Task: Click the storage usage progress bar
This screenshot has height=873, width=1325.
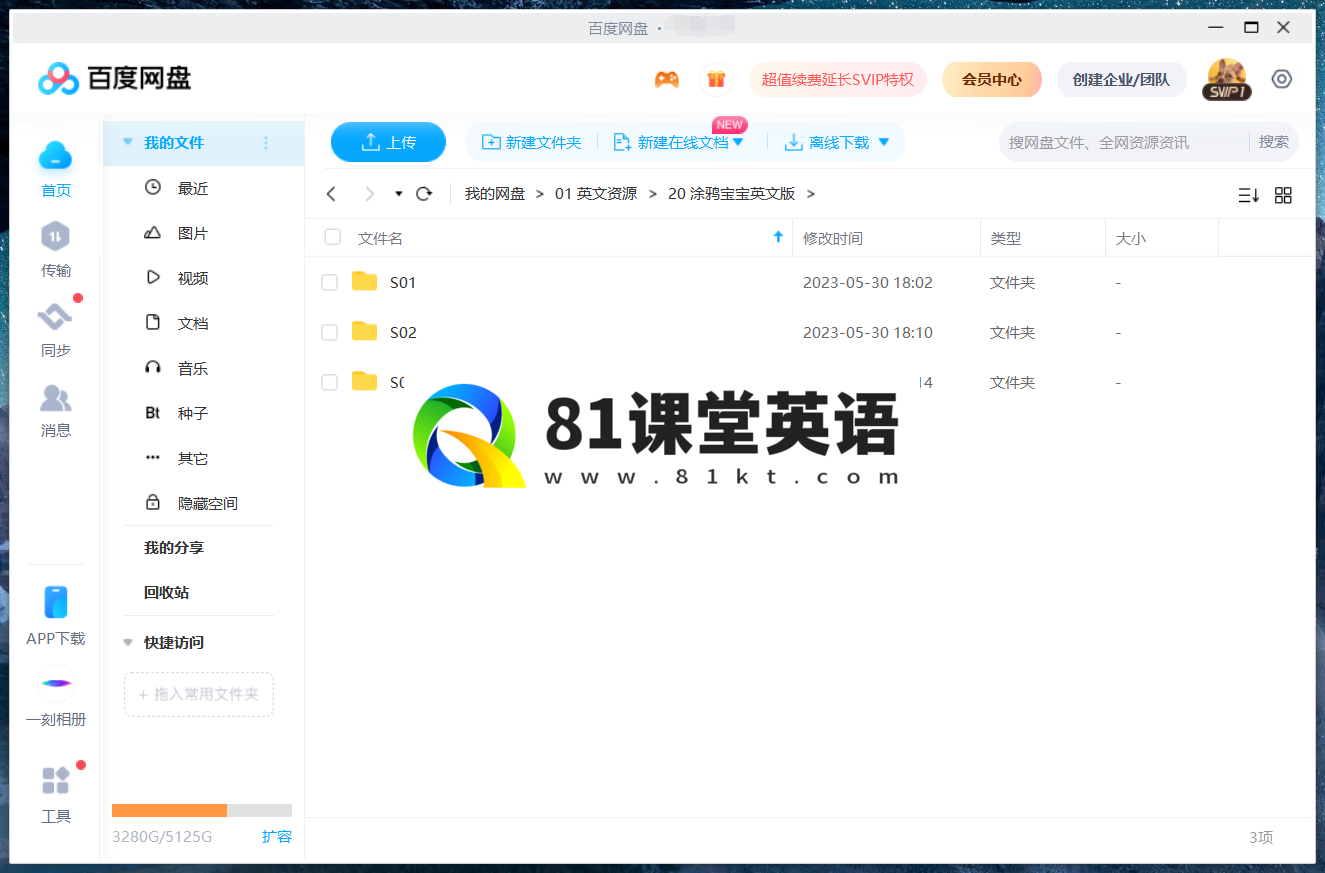Action: tap(202, 811)
